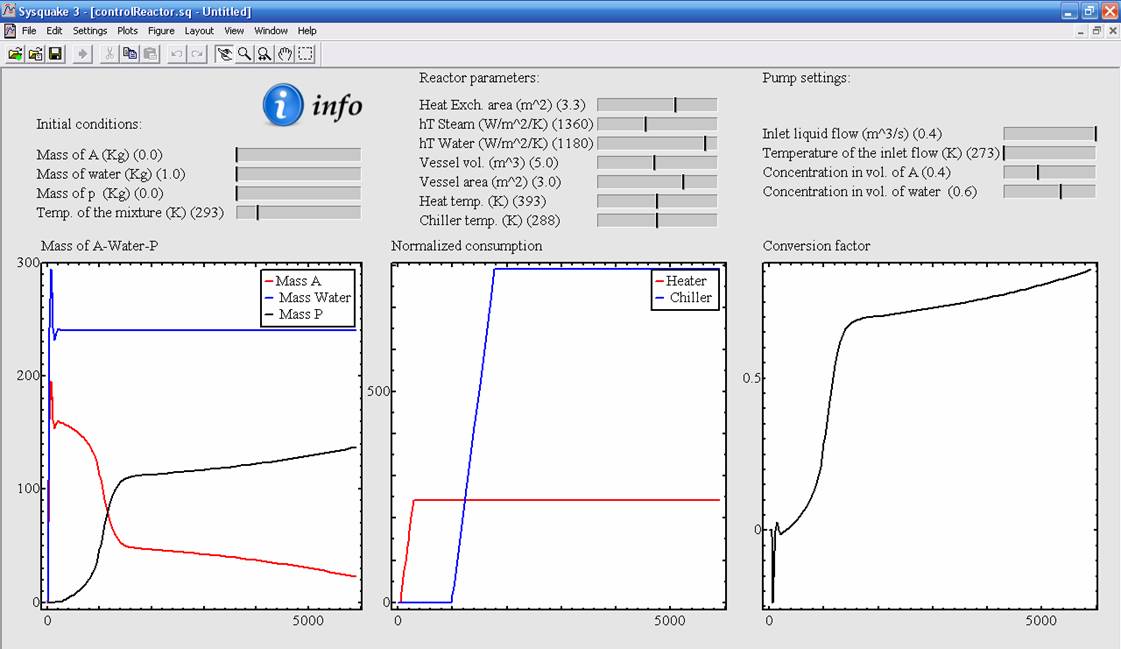Viewport: 1121px width, 649px height.
Task: Select the manipulate pointer hand tool
Action: tap(224, 54)
